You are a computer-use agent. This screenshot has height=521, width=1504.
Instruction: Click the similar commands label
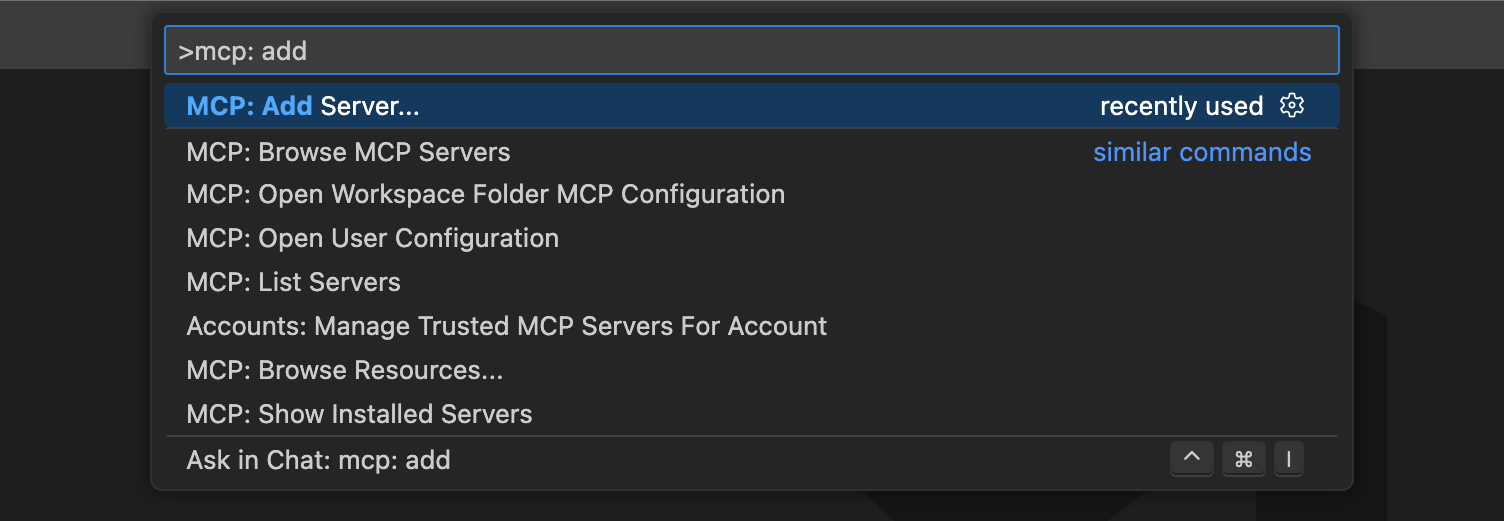tap(1201, 152)
